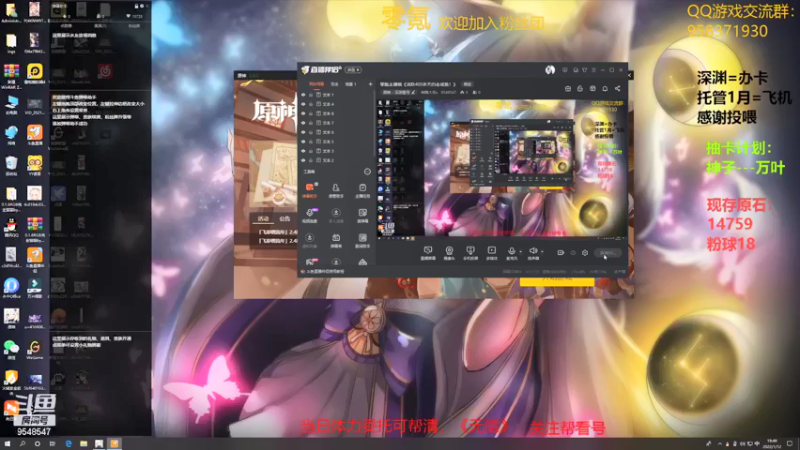Expand the microphone options arrow
The image size is (800, 450).
[x=521, y=252]
